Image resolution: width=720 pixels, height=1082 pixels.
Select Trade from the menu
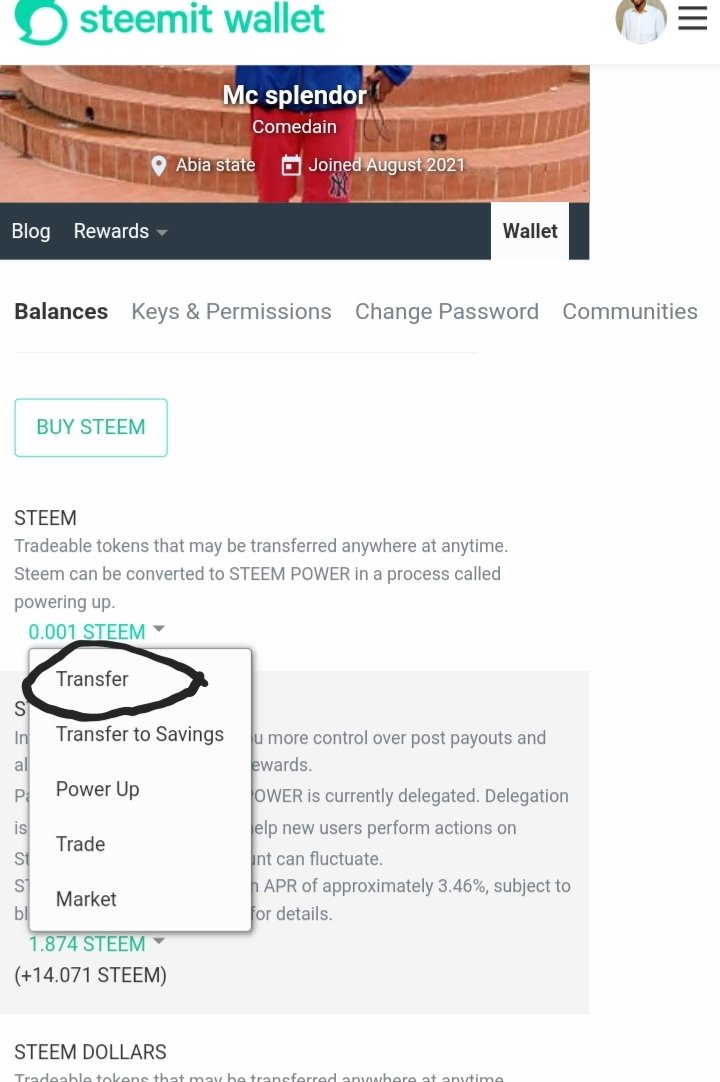(81, 844)
